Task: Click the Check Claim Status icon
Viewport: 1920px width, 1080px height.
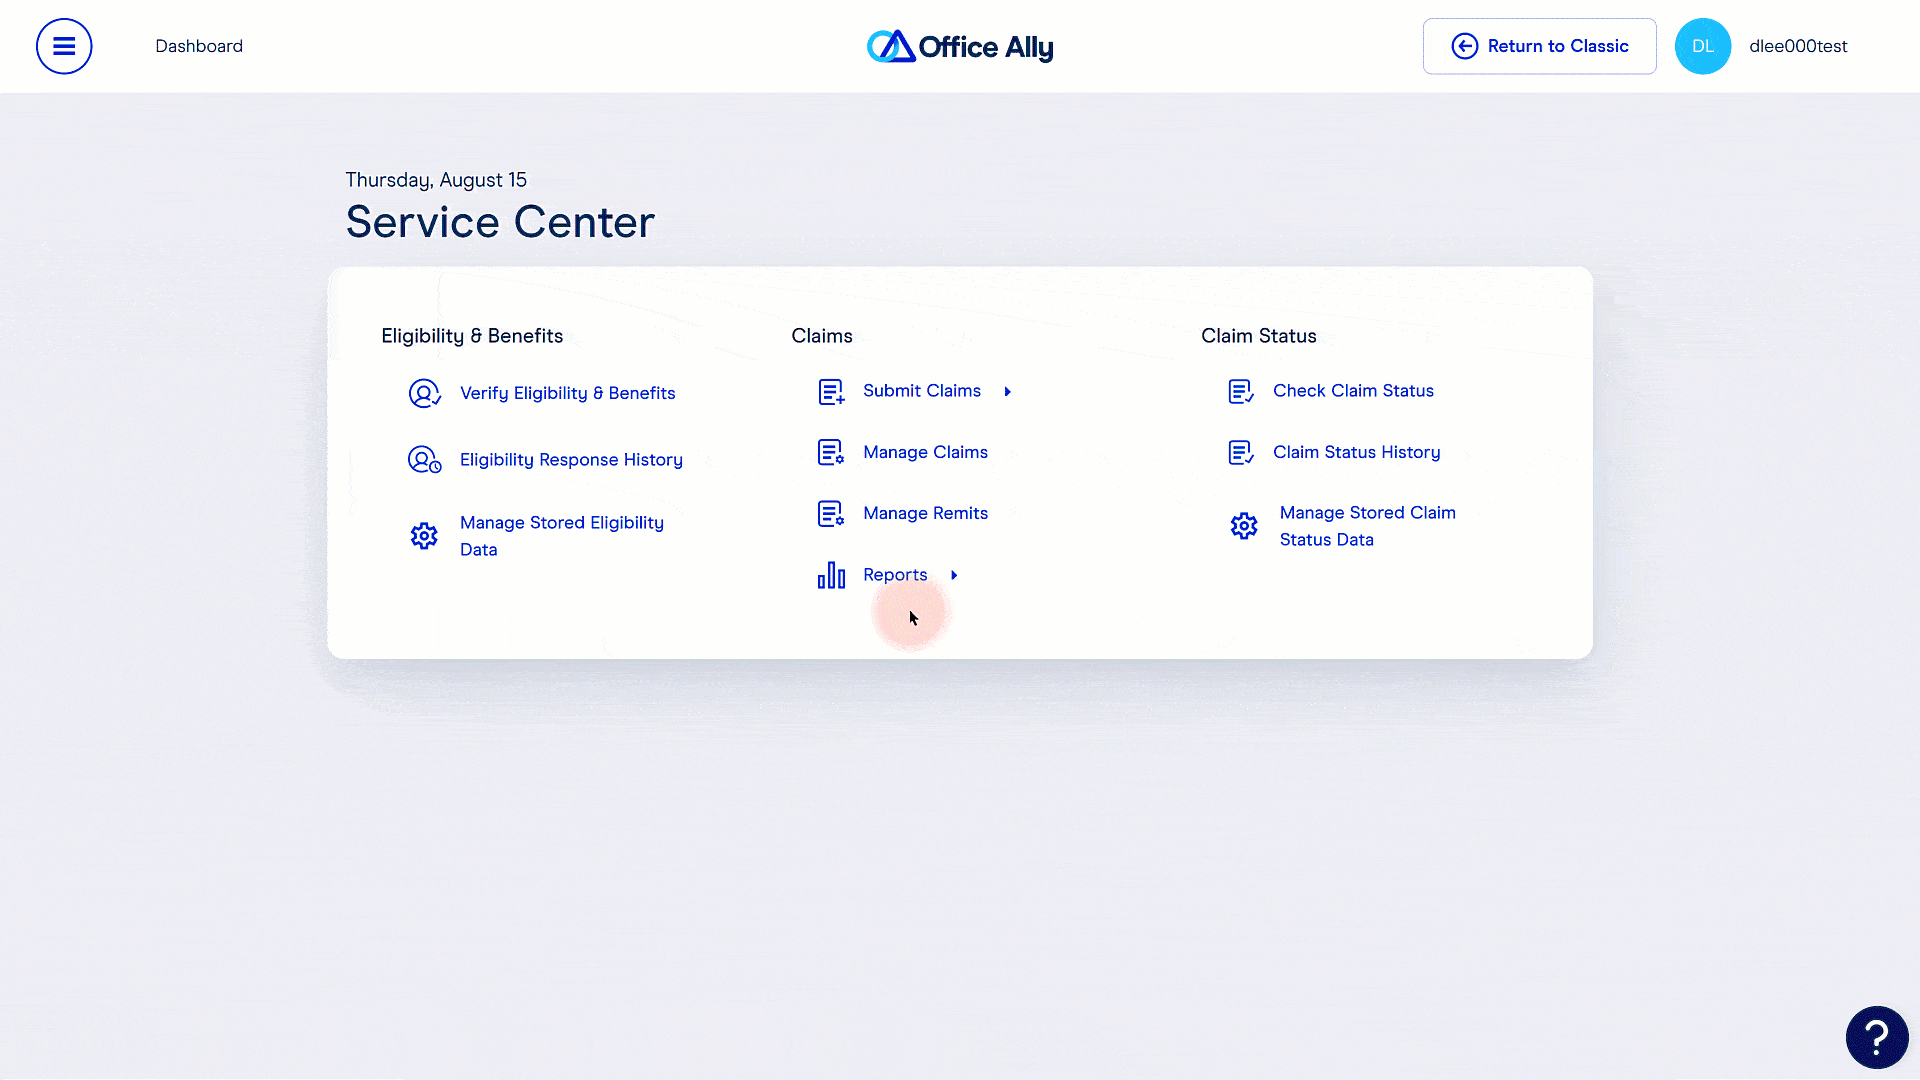Action: coord(1241,391)
